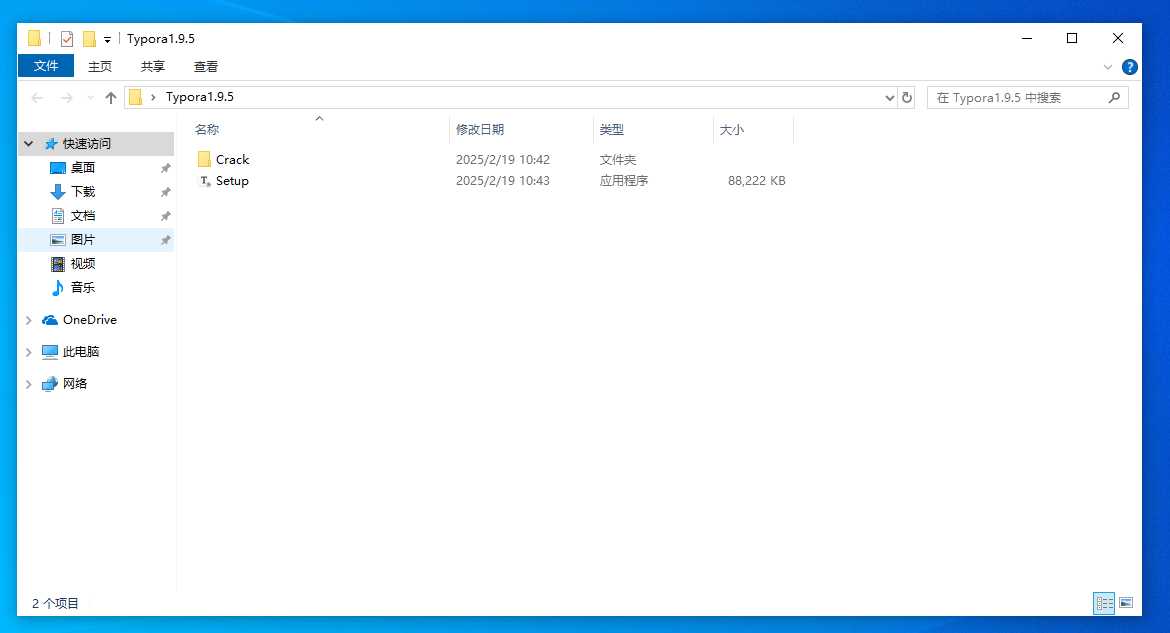This screenshot has width=1170, height=633.
Task: Open the customize quick access toolbar dropdown
Action: click(x=107, y=40)
